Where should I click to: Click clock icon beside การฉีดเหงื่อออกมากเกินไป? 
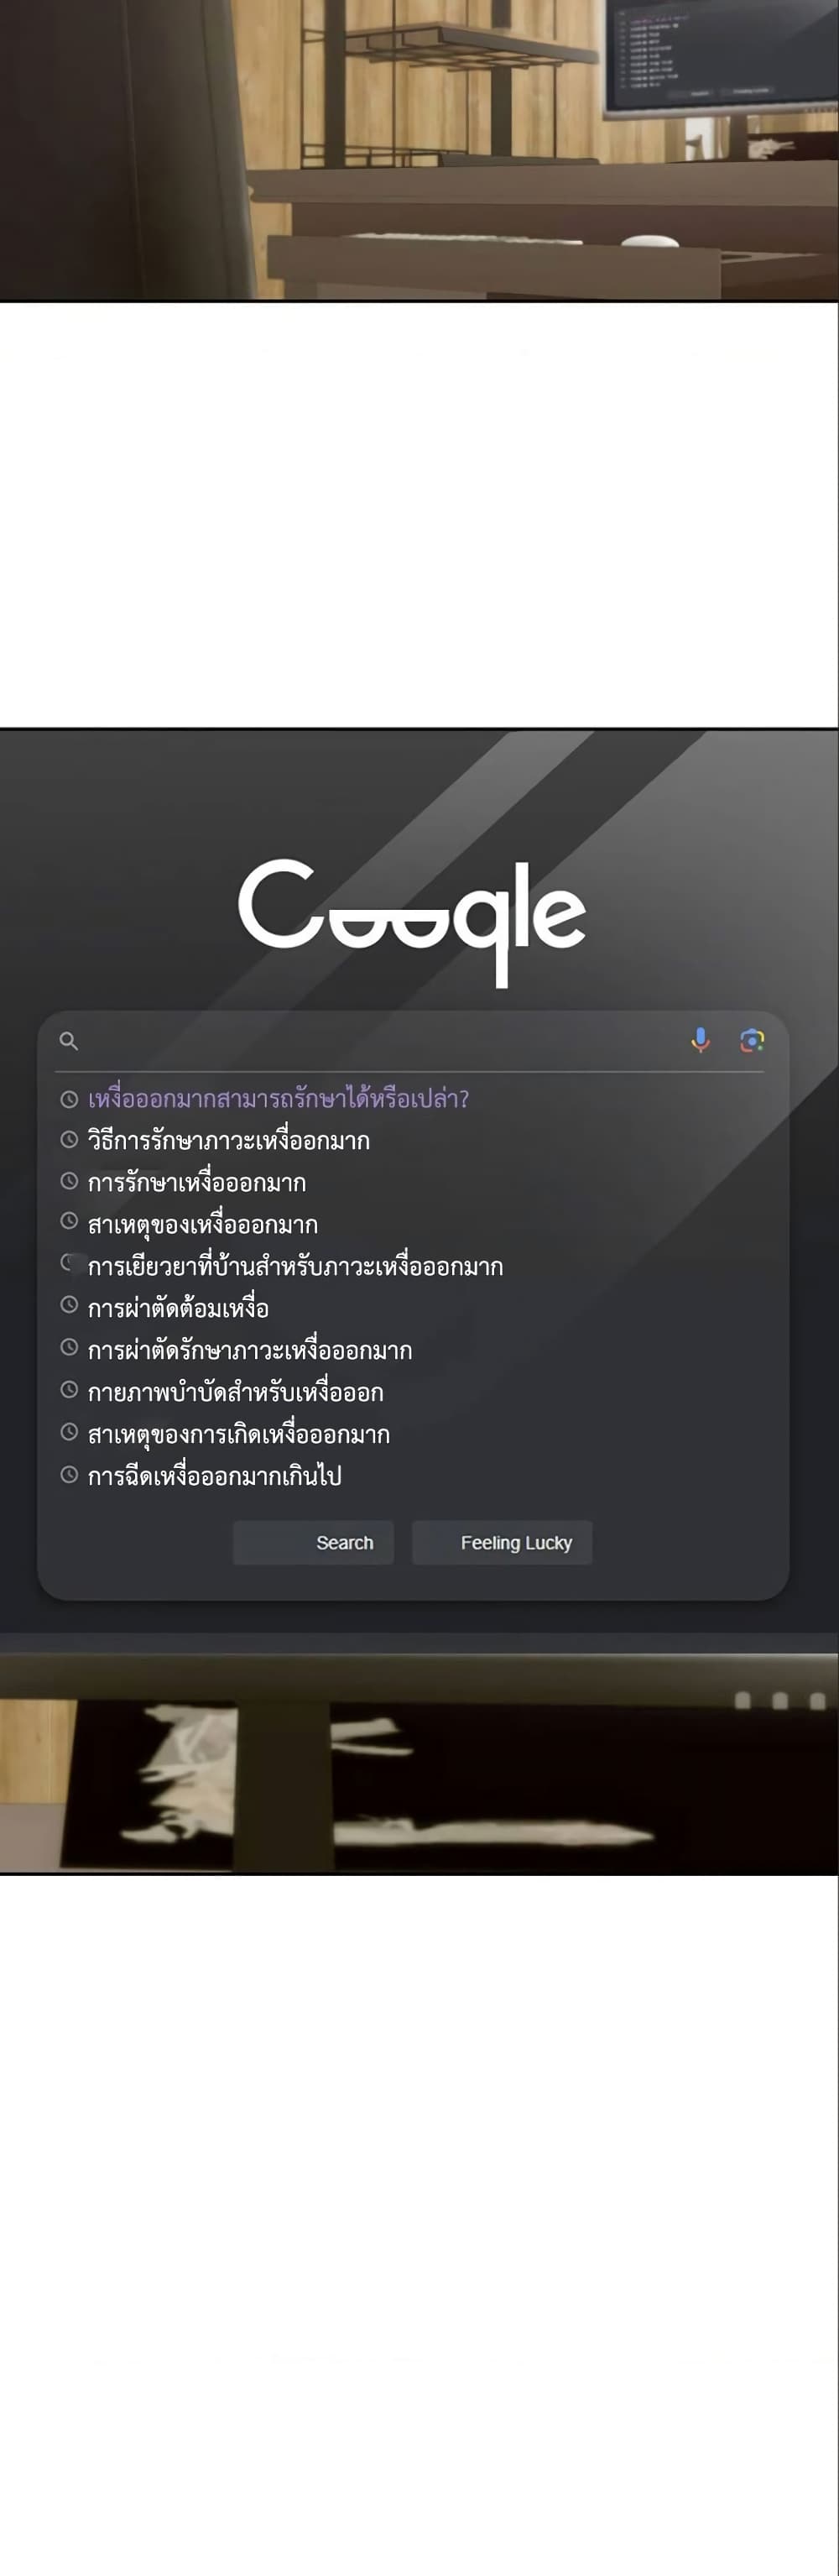[x=69, y=1474]
